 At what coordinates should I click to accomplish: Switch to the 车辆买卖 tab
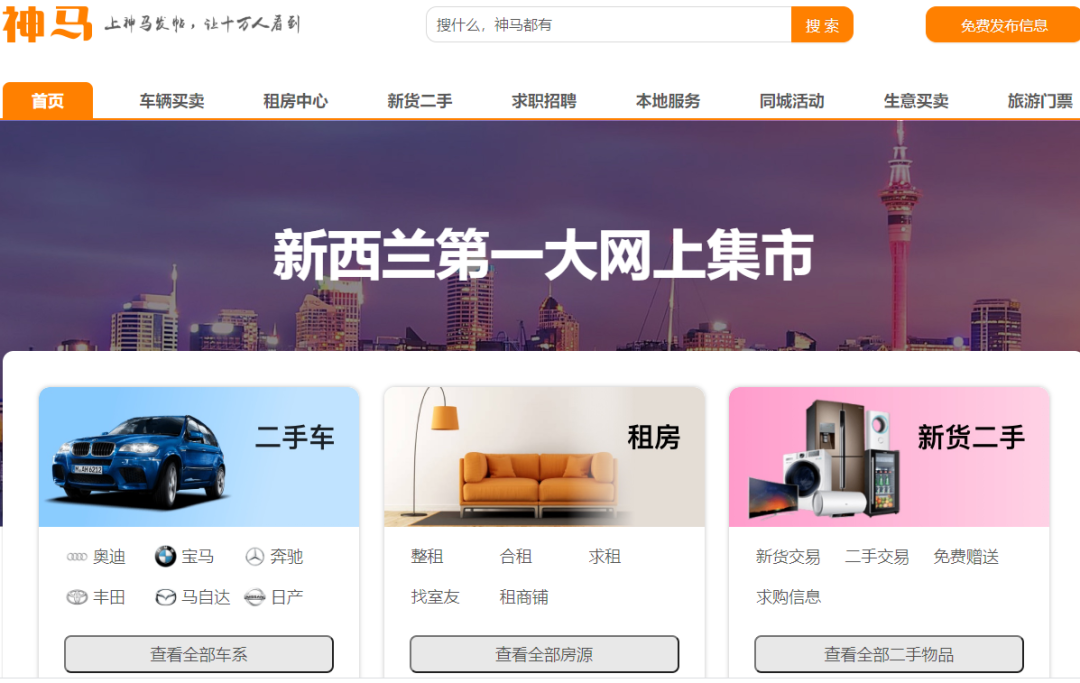click(172, 101)
